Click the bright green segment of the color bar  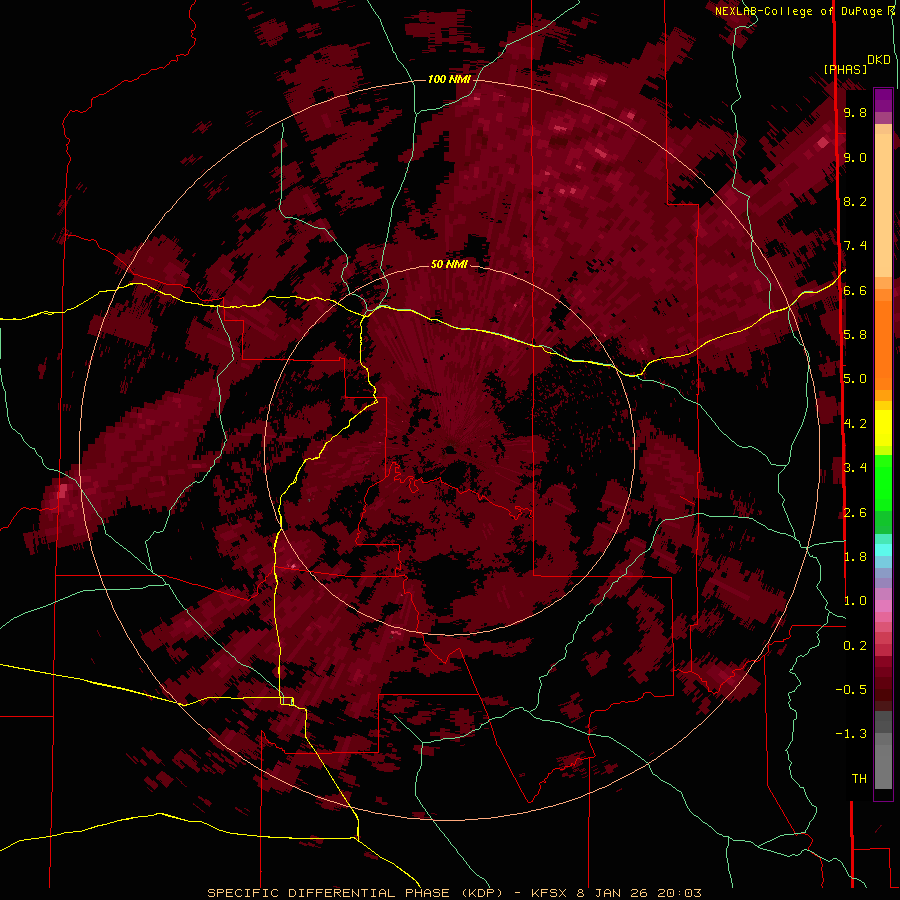coord(883,482)
